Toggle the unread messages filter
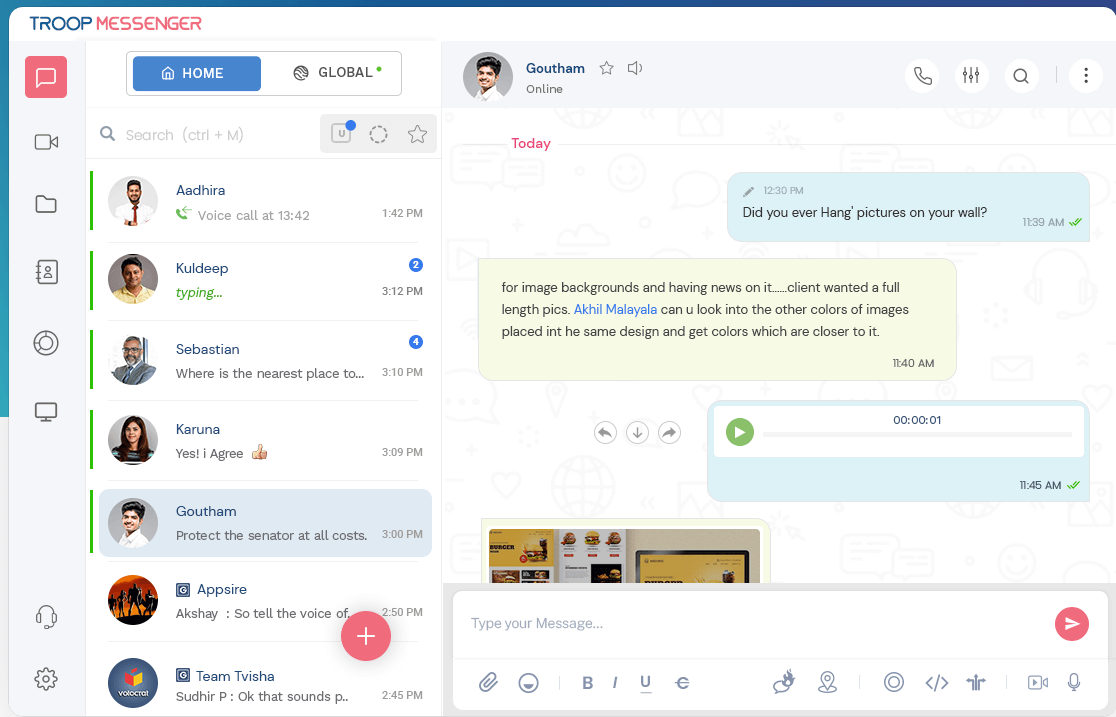 point(341,134)
